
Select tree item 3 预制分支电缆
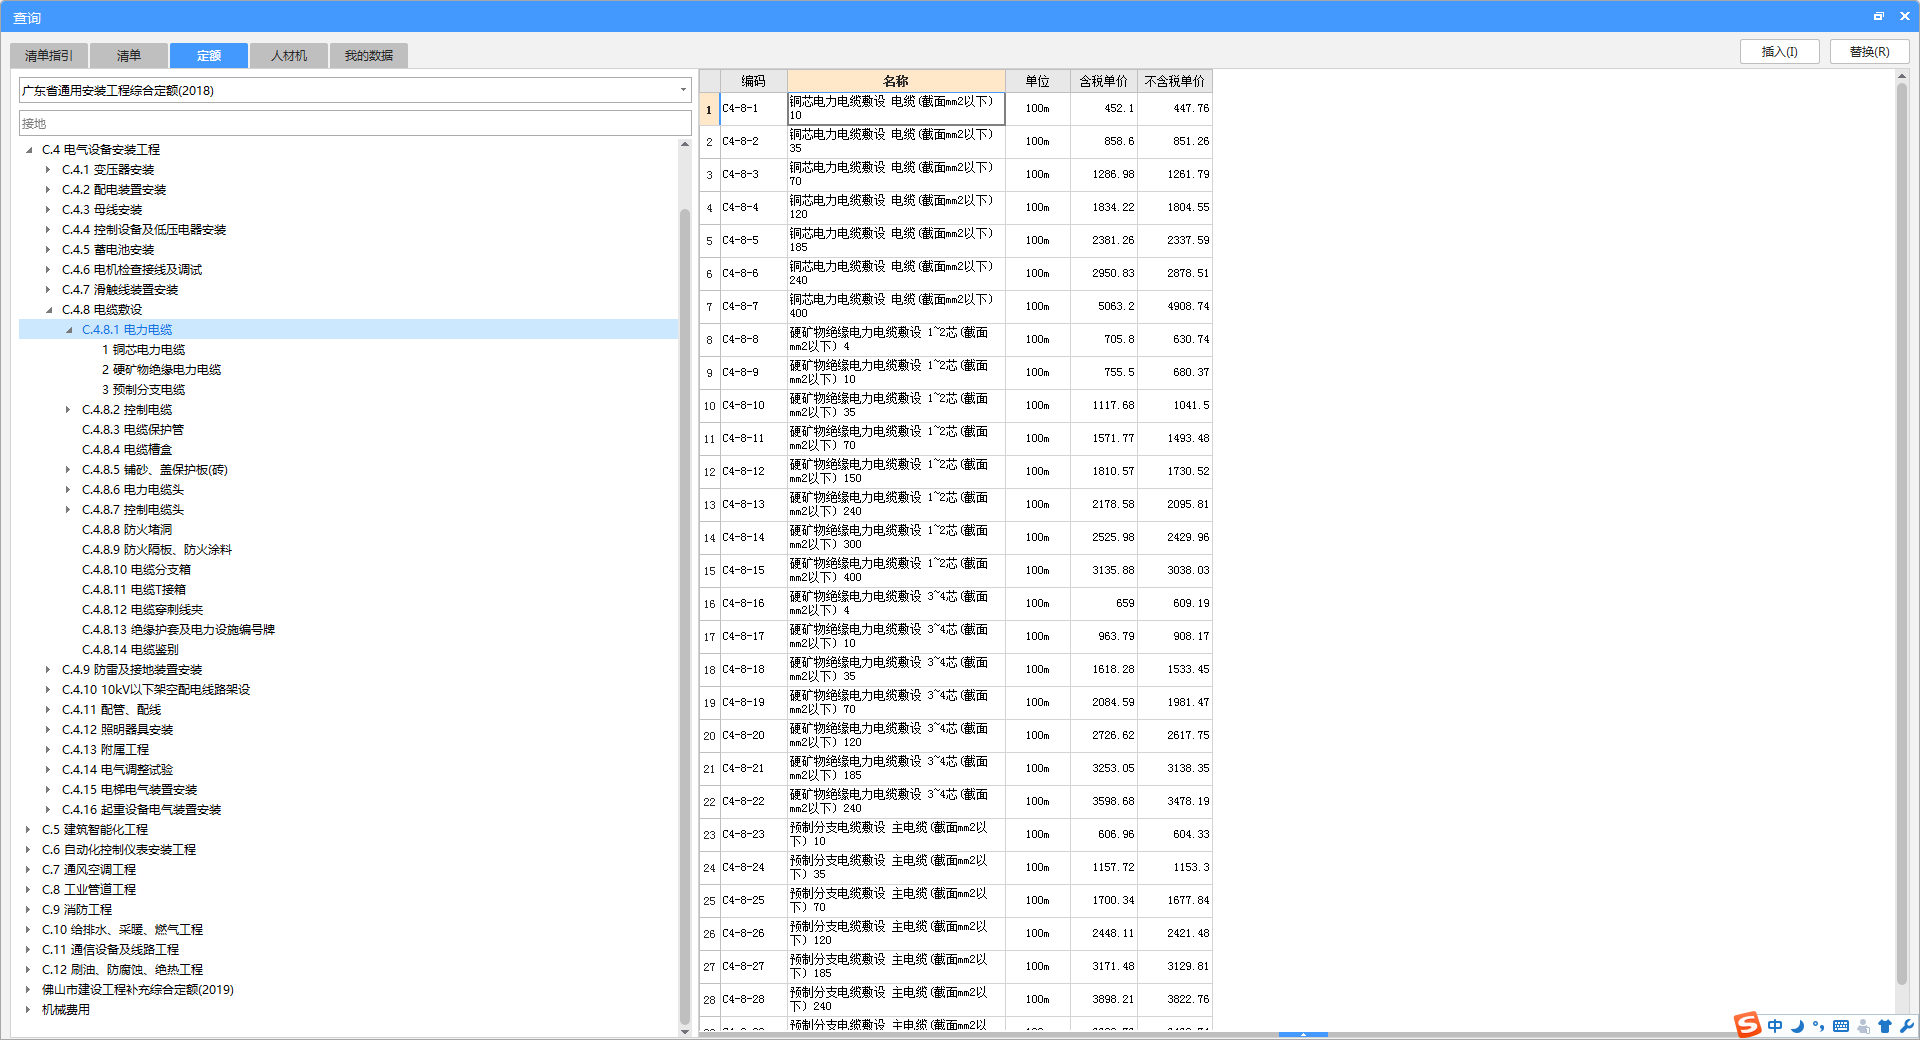click(x=143, y=390)
